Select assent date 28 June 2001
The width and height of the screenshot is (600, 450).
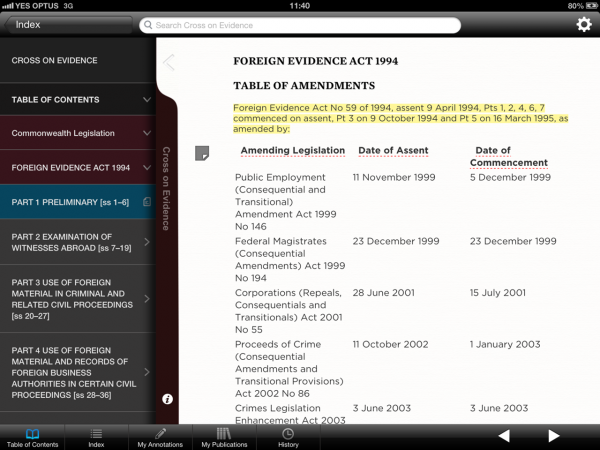(x=383, y=293)
